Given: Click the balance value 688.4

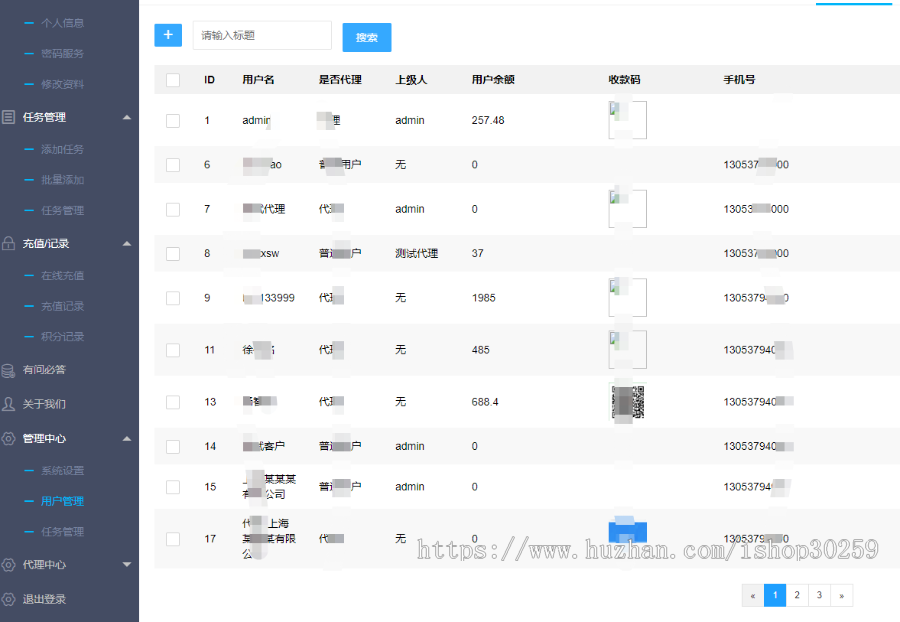Looking at the screenshot, I should click(485, 402).
